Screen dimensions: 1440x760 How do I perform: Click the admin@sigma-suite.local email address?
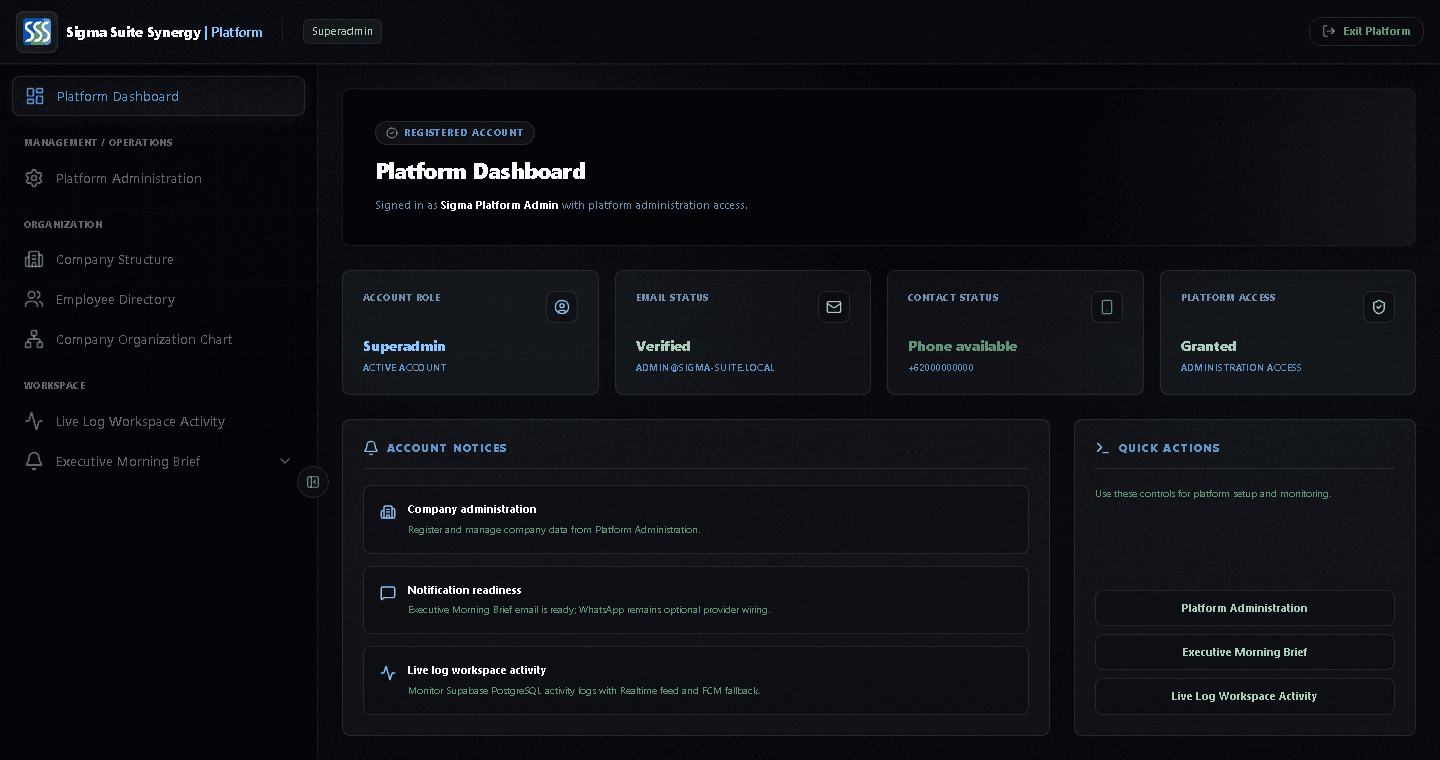[705, 367]
